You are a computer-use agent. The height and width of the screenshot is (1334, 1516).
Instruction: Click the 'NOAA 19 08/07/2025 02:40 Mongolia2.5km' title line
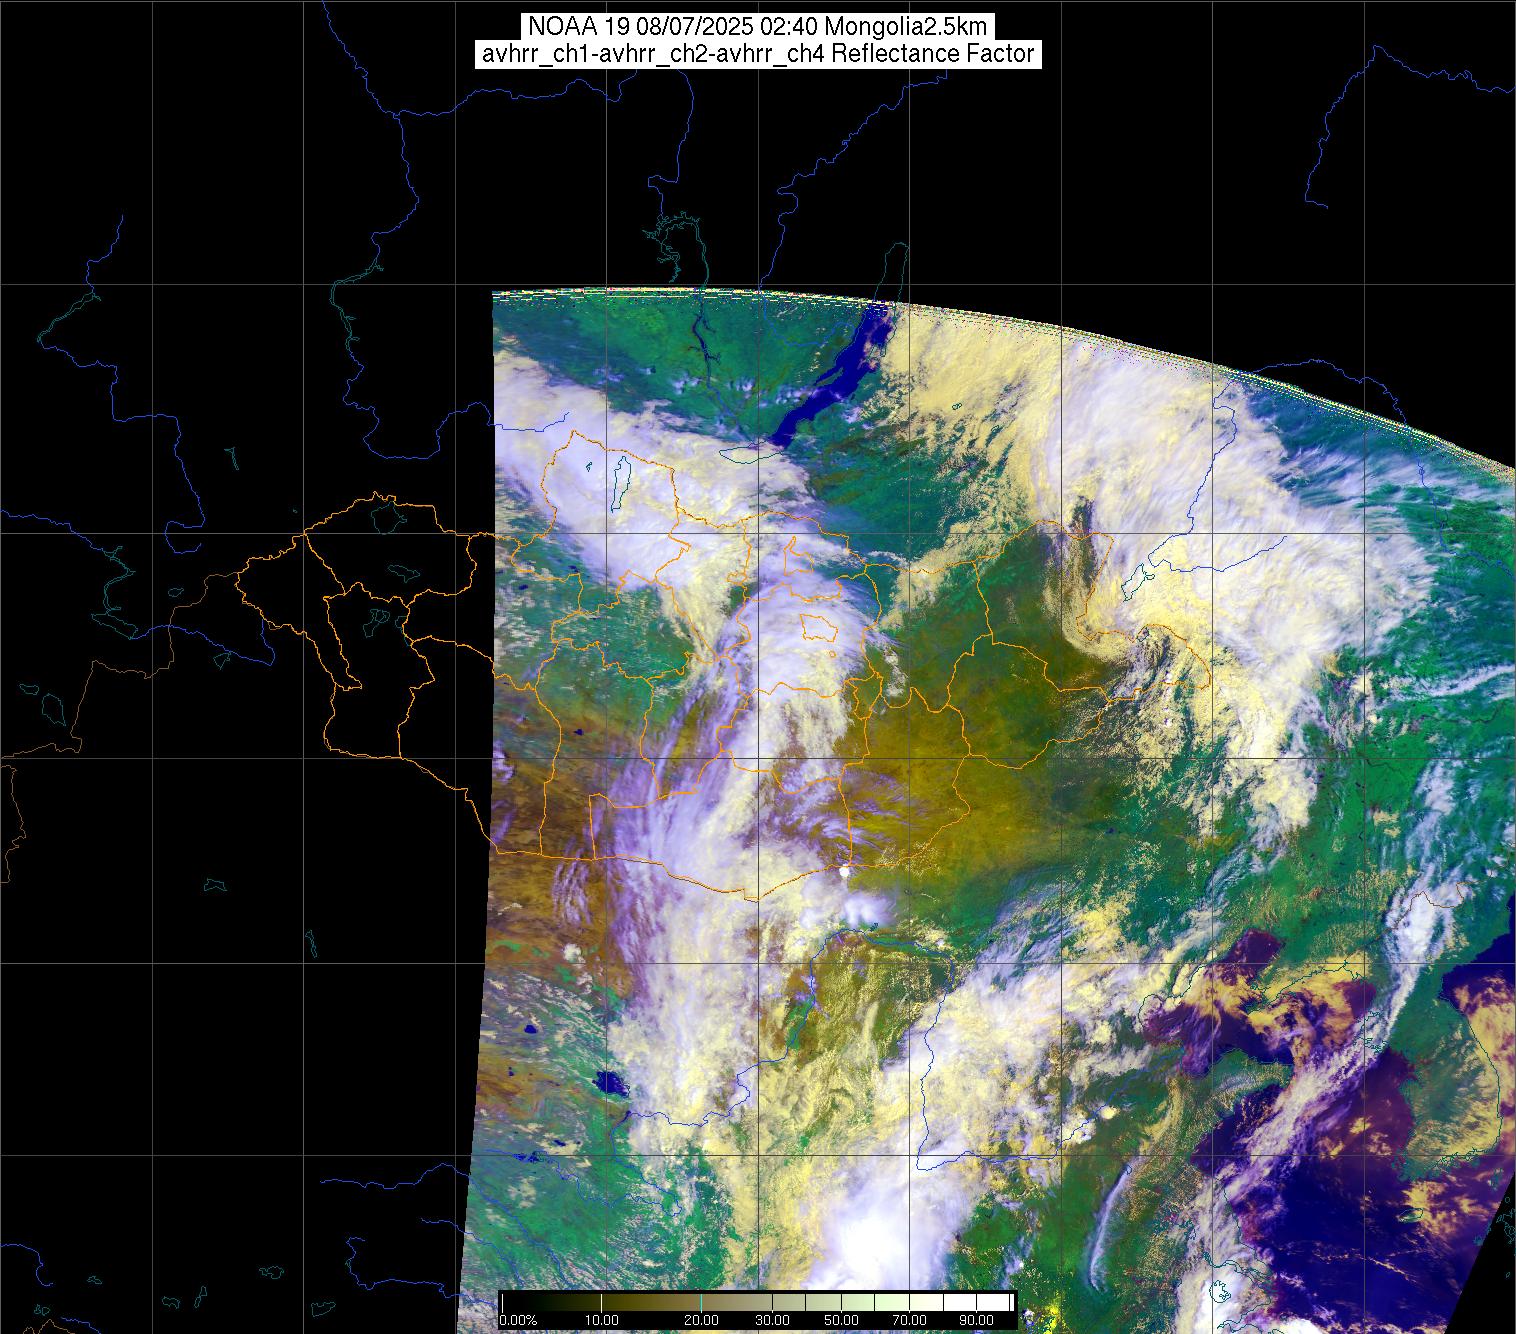758,26
